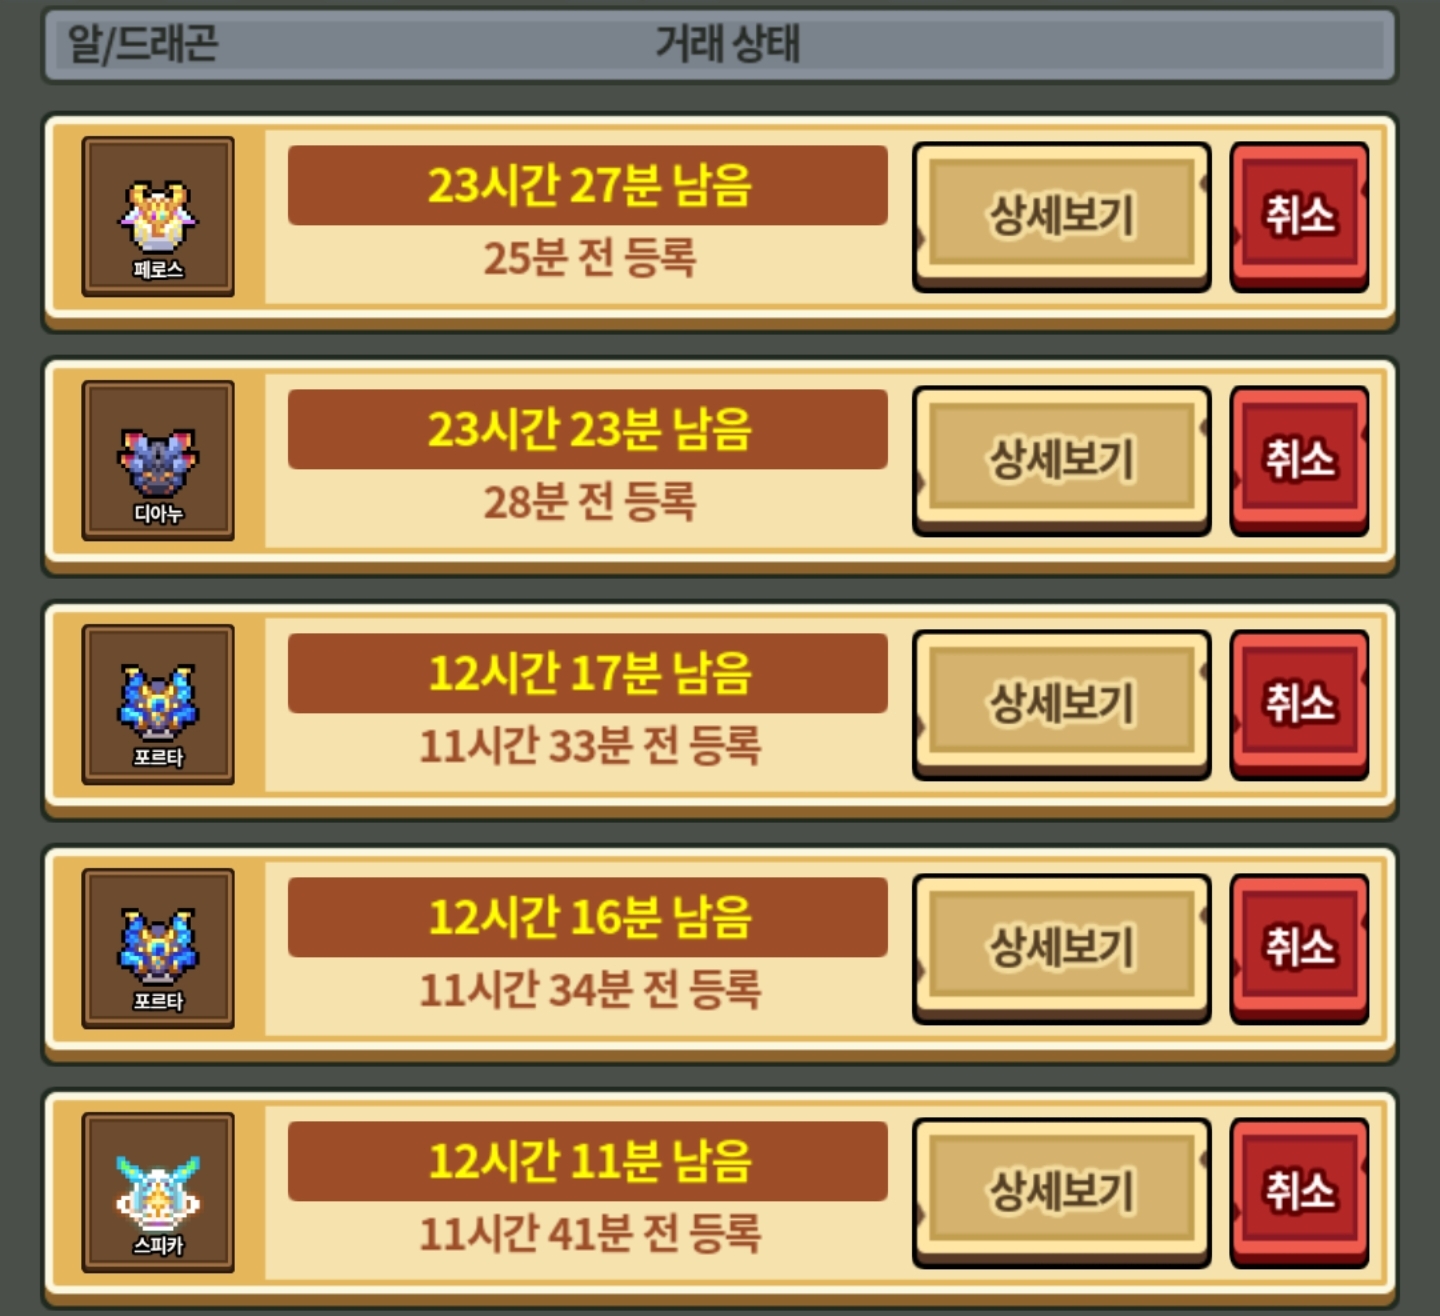Select the 디아누 dragon icon
Viewport: 1440px width, 1316px height.
click(158, 461)
